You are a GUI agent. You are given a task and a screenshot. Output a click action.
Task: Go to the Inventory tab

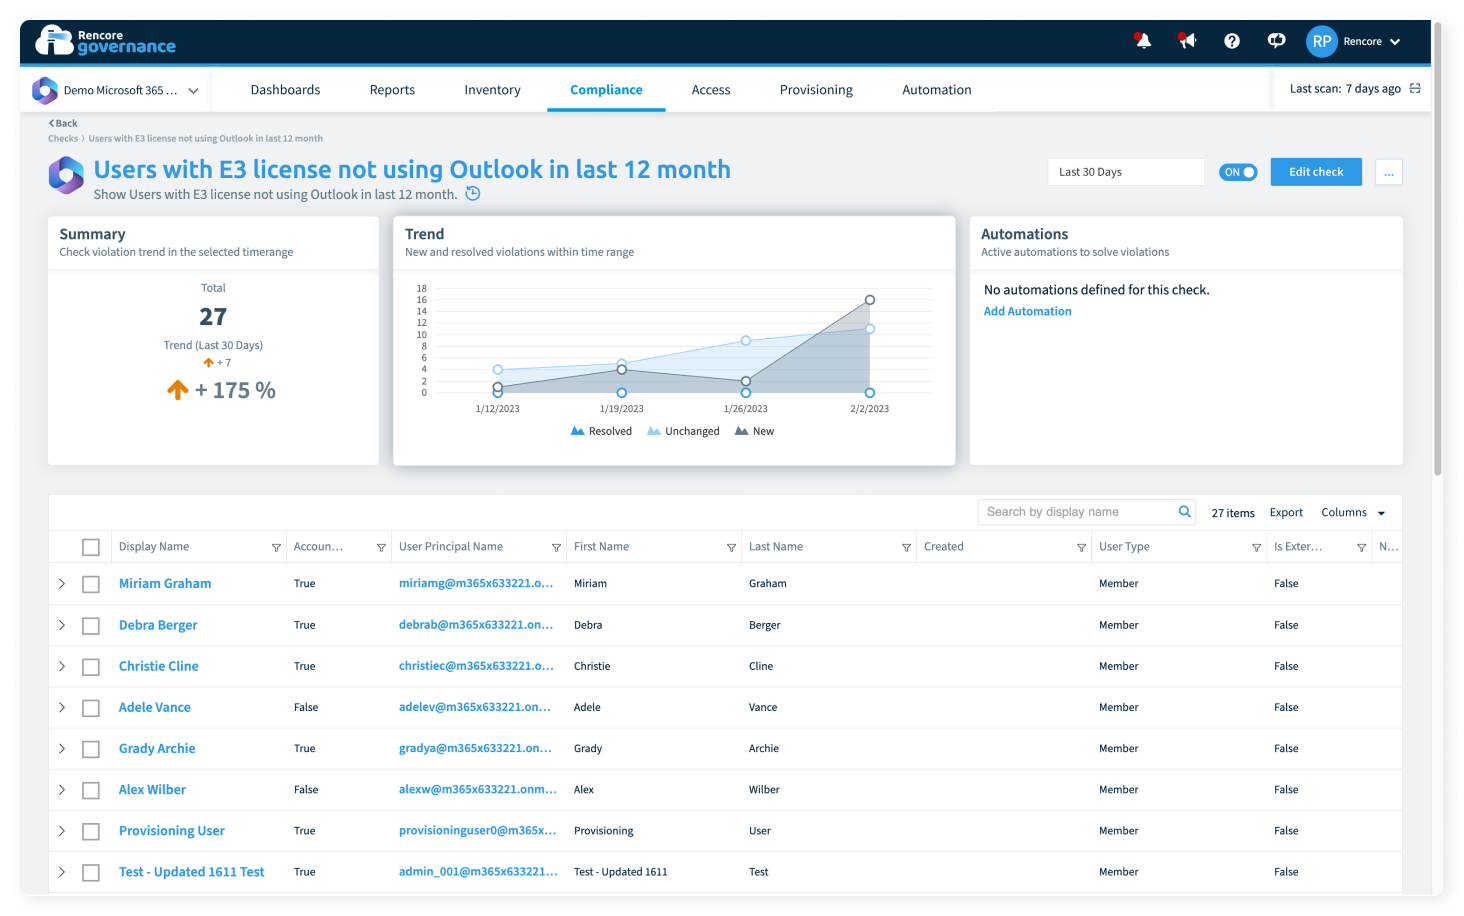492,90
